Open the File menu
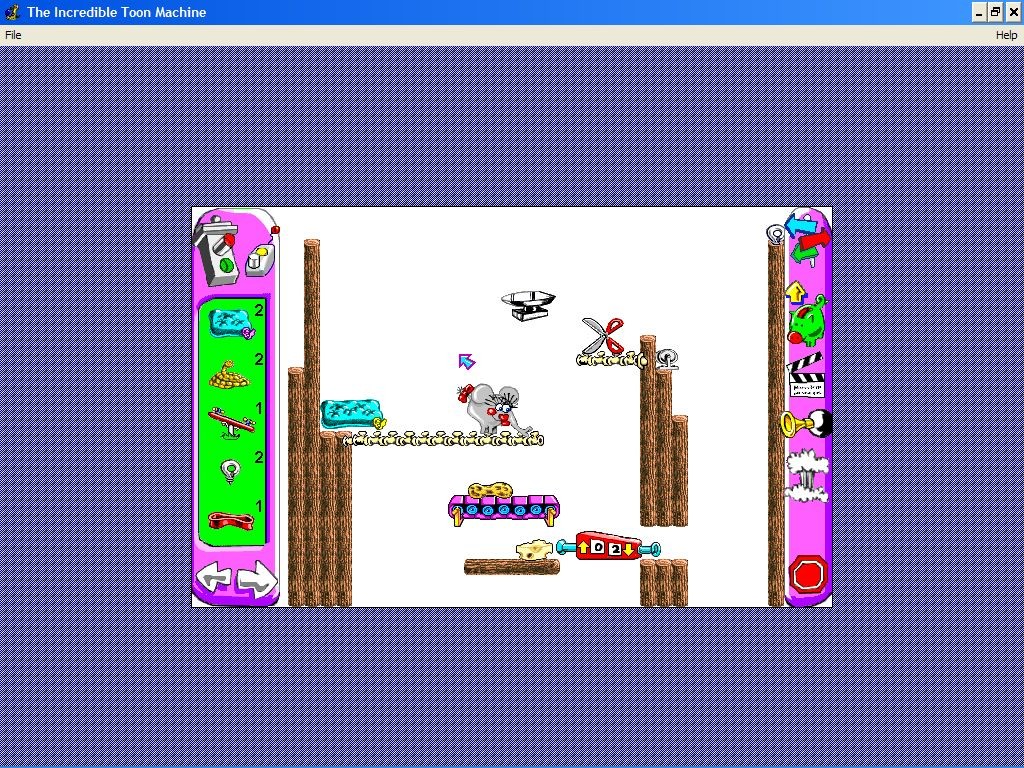1024x768 pixels. (13, 35)
